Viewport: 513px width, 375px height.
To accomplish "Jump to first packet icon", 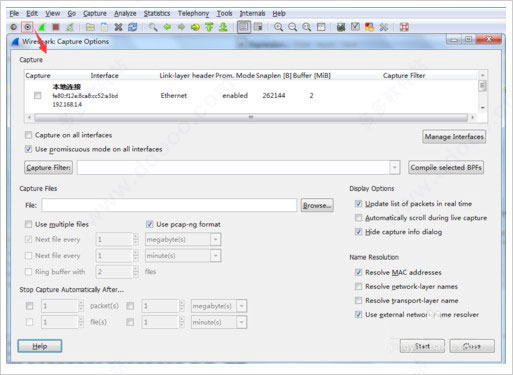I will coord(209,27).
